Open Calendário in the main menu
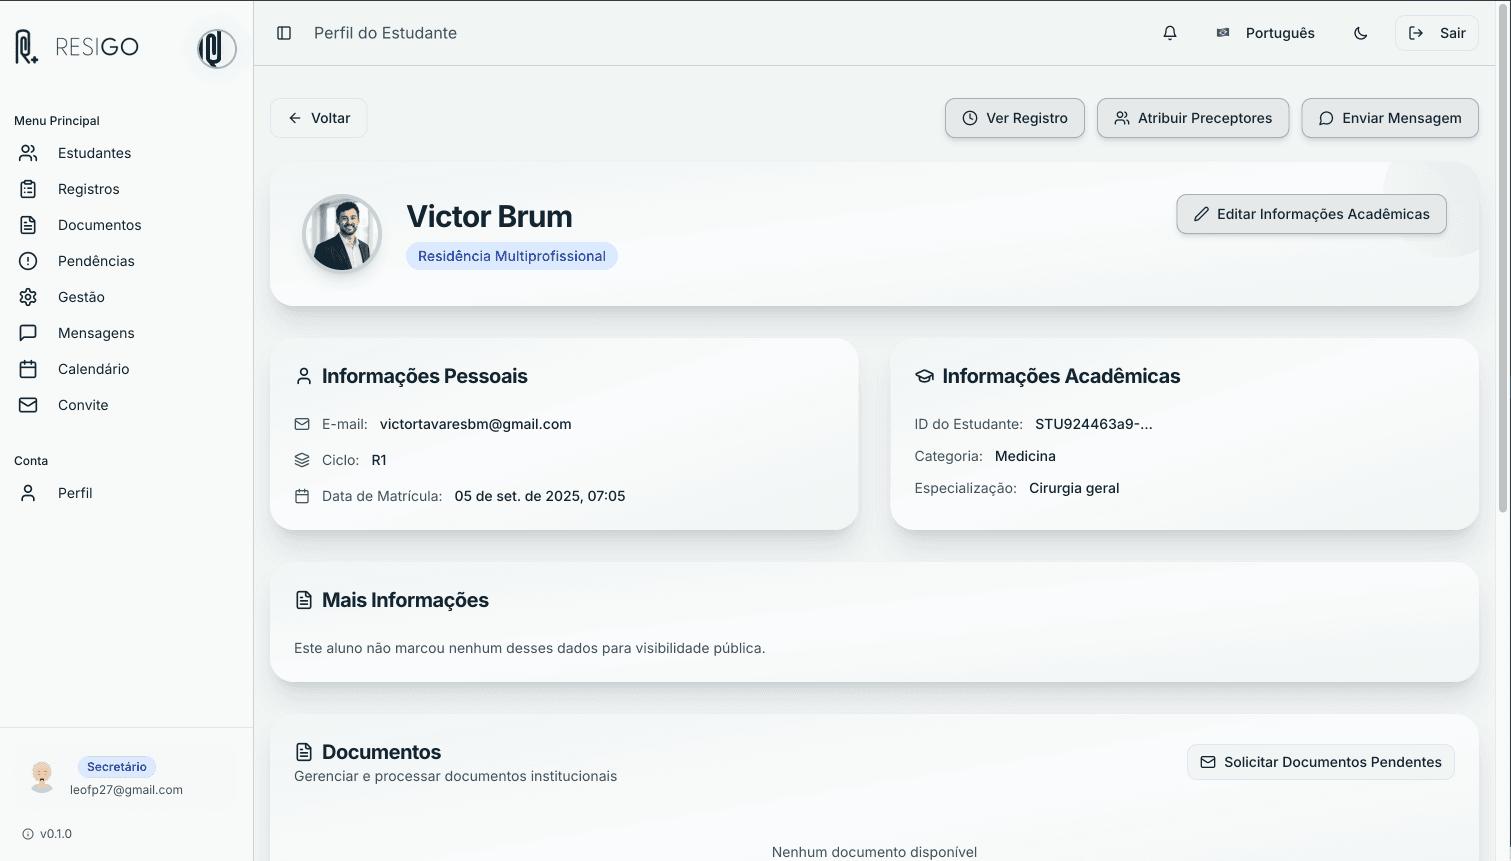 click(x=93, y=369)
